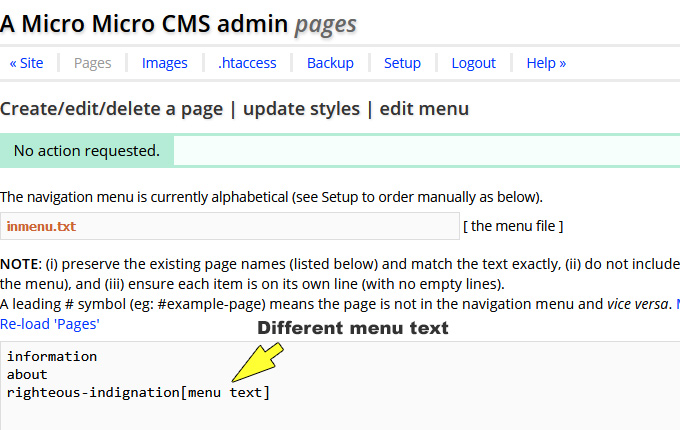Image resolution: width=680 pixels, height=430 pixels.
Task: Click the Re-load 'Pages' link
Action: point(50,323)
